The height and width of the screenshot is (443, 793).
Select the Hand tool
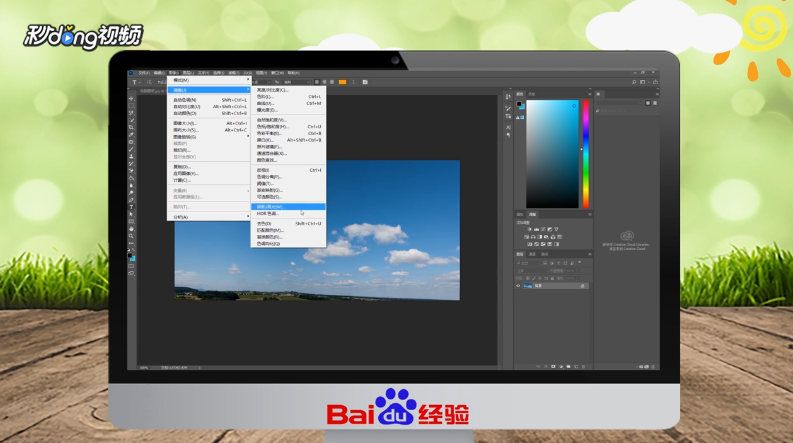click(x=131, y=229)
